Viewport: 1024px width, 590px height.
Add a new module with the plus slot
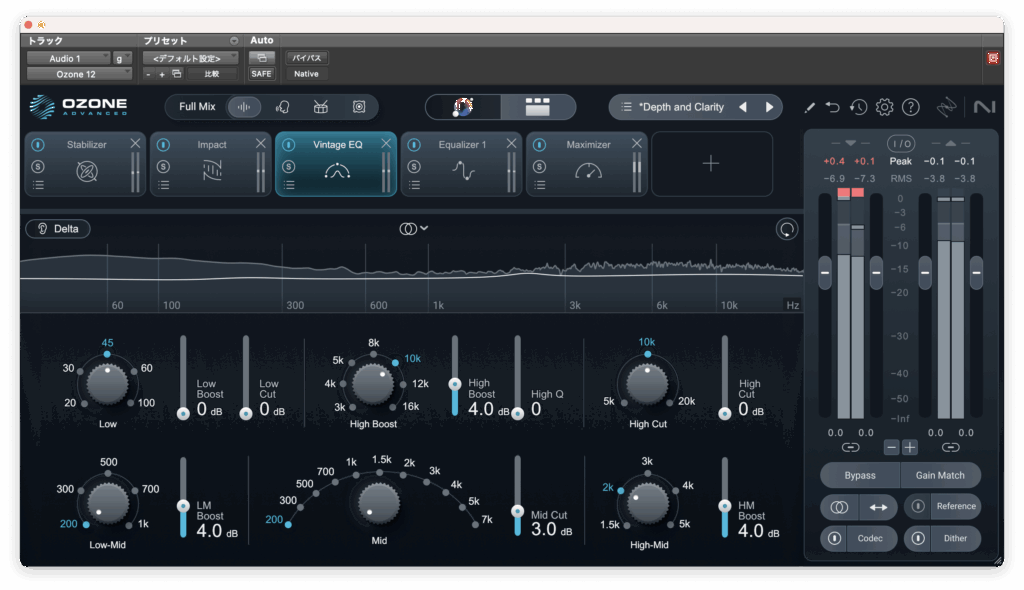click(x=711, y=164)
